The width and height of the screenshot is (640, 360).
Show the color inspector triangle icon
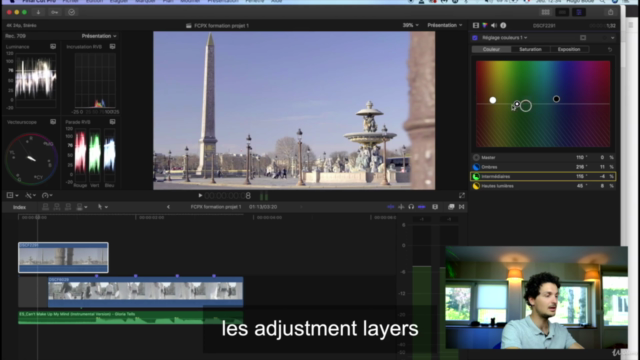pos(485,25)
